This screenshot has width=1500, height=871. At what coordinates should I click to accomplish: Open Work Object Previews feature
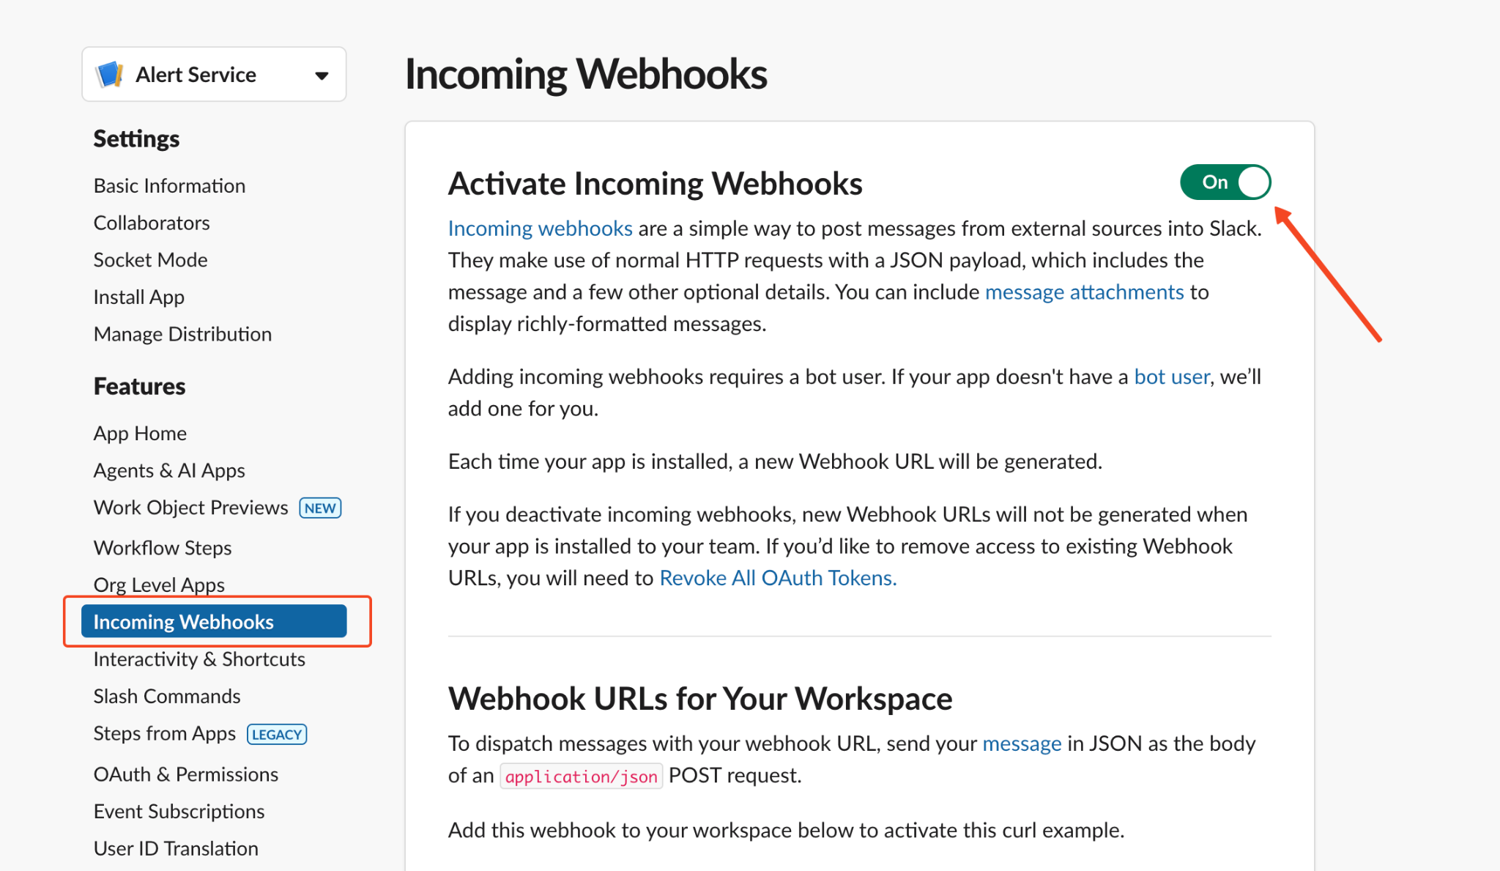tap(190, 508)
